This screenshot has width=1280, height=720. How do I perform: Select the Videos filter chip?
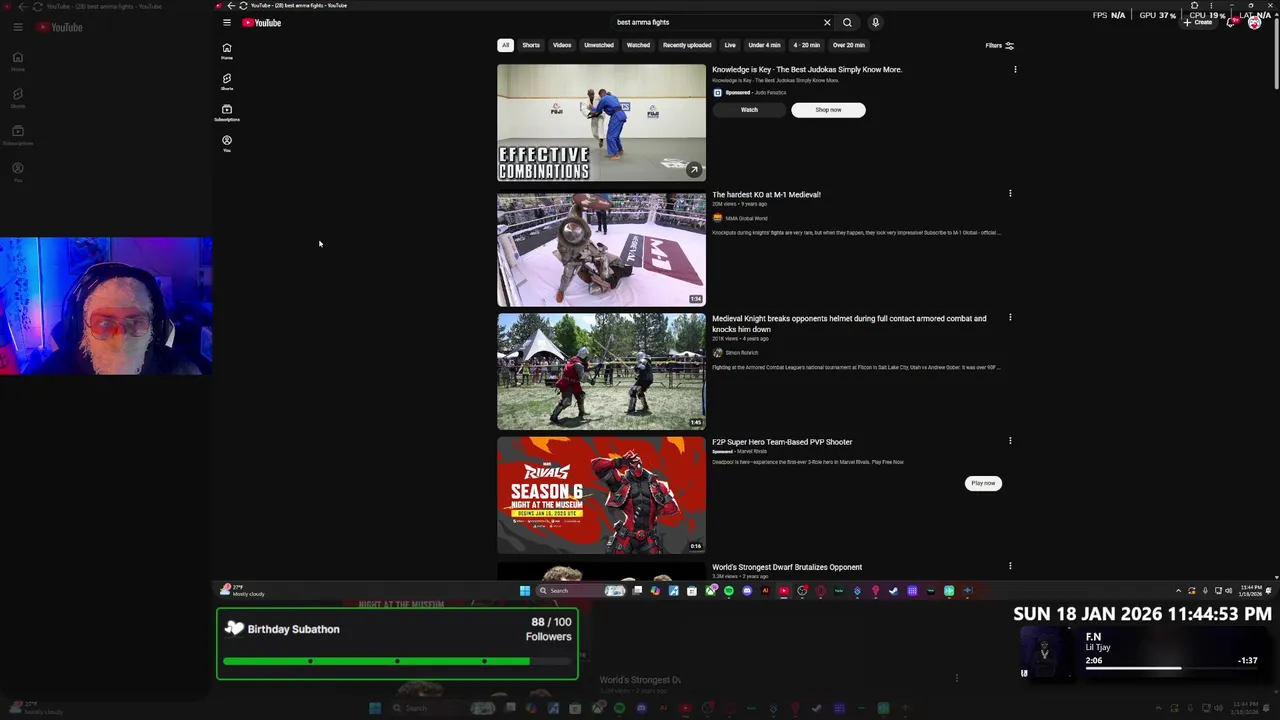click(x=562, y=45)
